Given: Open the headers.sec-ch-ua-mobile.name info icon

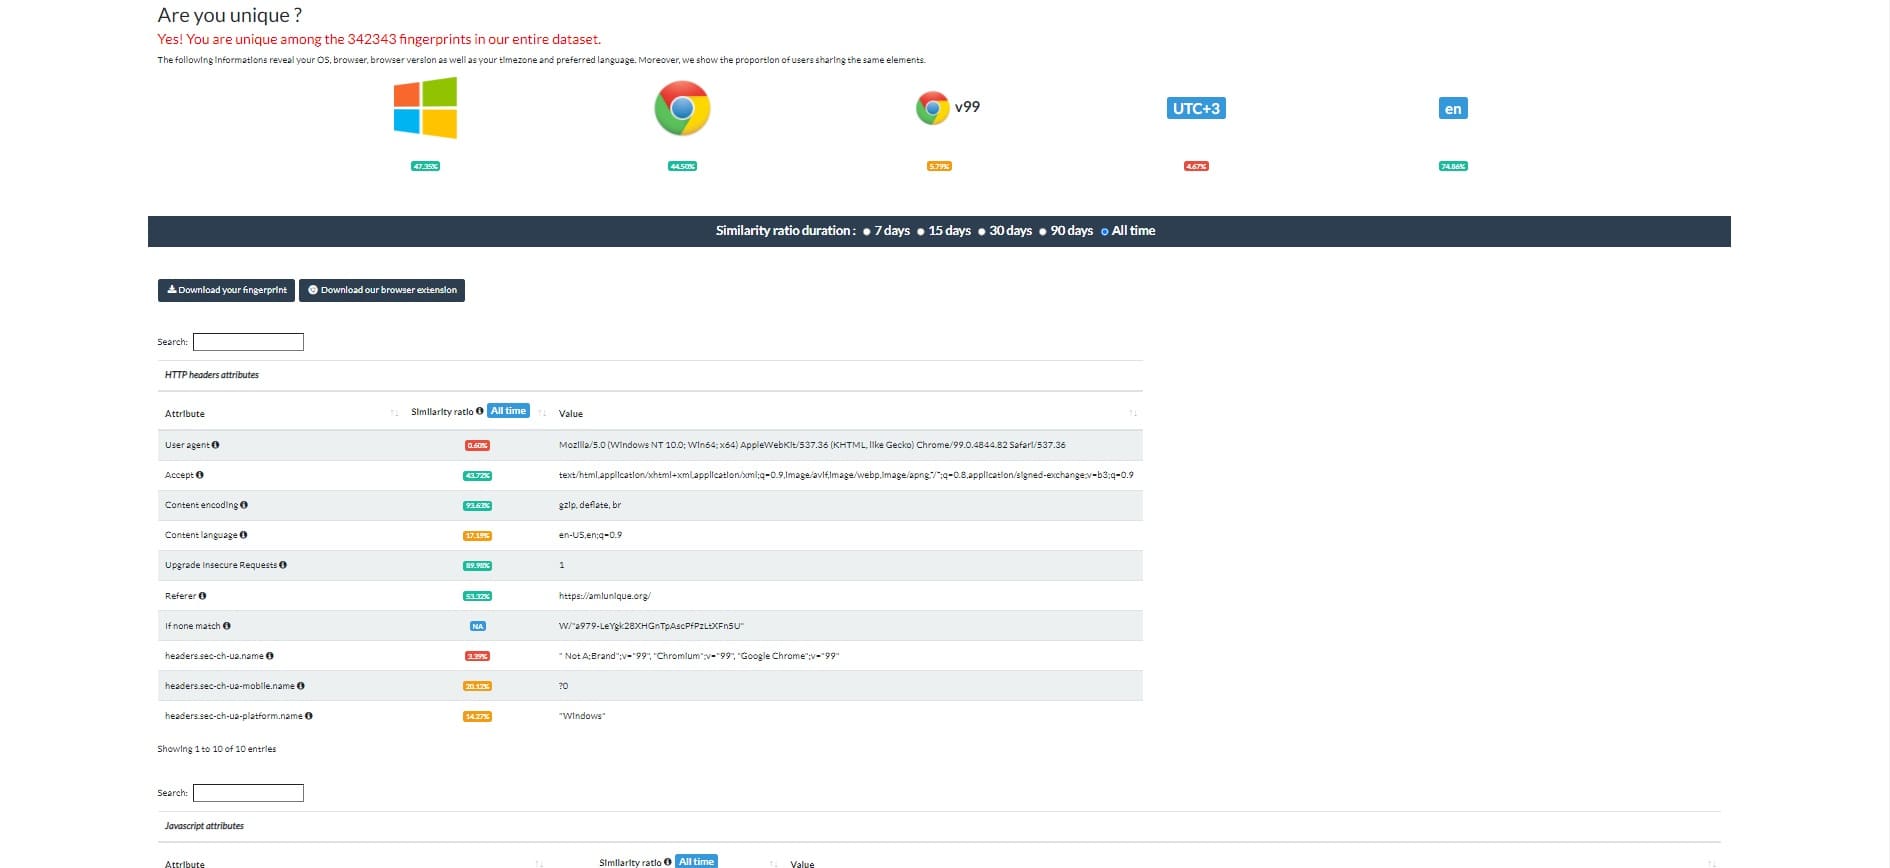Looking at the screenshot, I should click(x=301, y=686).
